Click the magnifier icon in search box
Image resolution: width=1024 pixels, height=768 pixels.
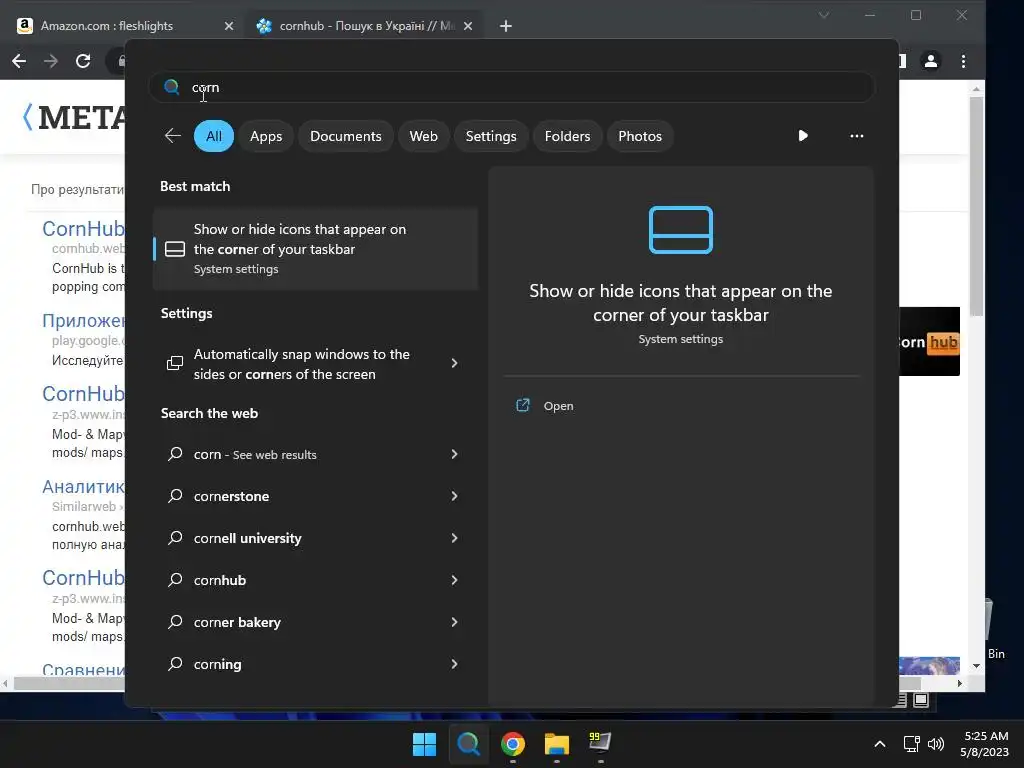pos(171,87)
